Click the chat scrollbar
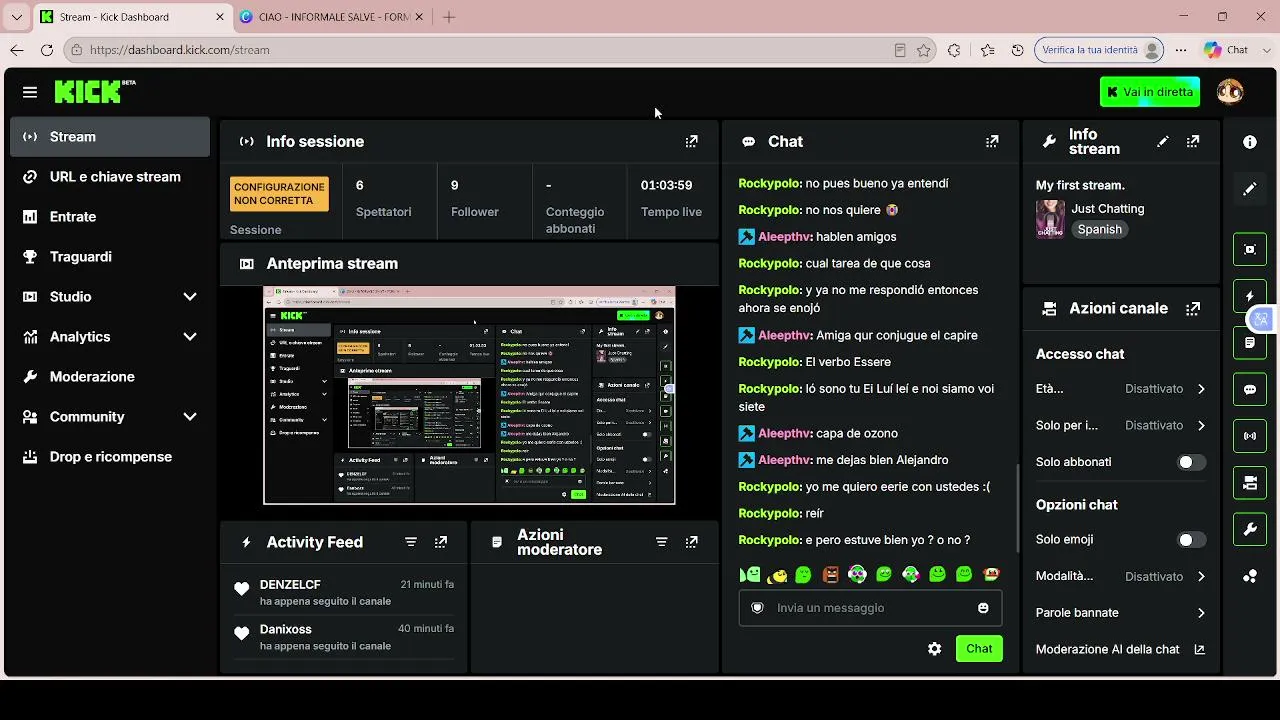 [x=1016, y=508]
